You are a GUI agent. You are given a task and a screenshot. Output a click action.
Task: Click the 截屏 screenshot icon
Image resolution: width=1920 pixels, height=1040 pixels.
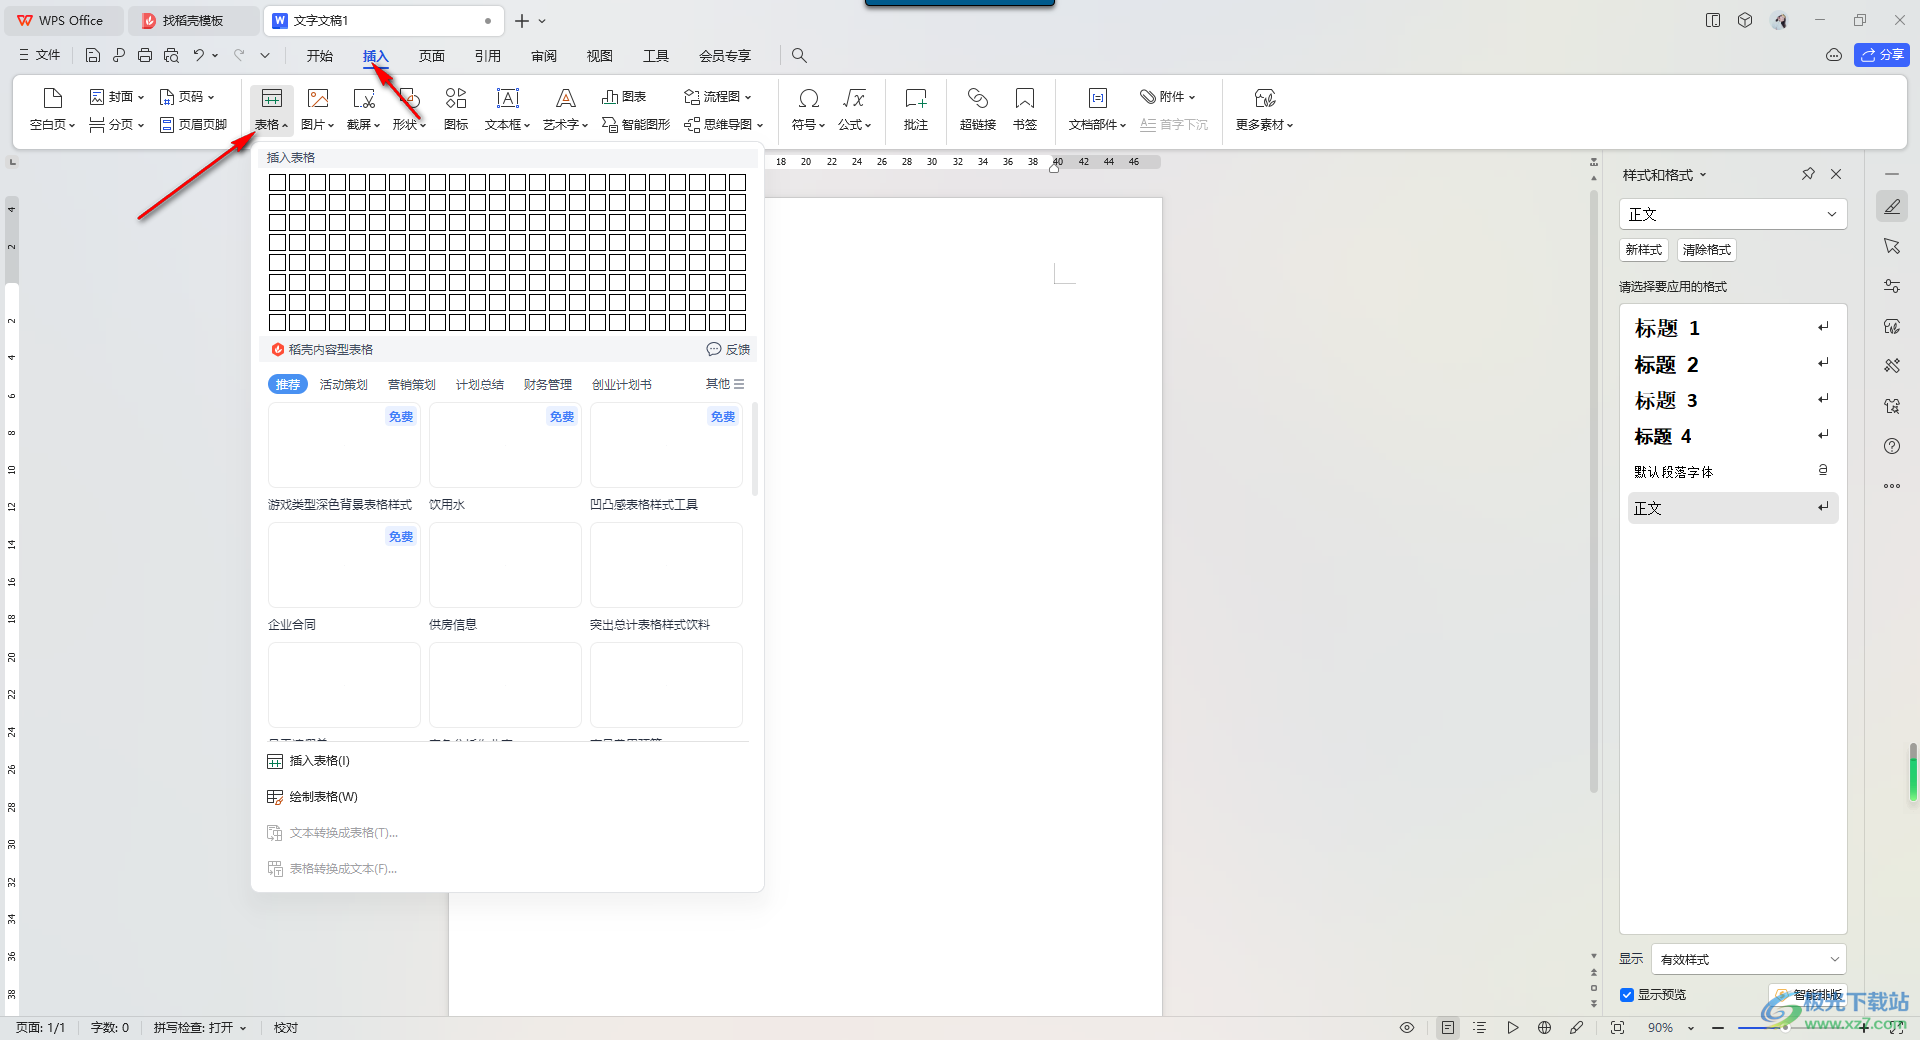point(364,109)
